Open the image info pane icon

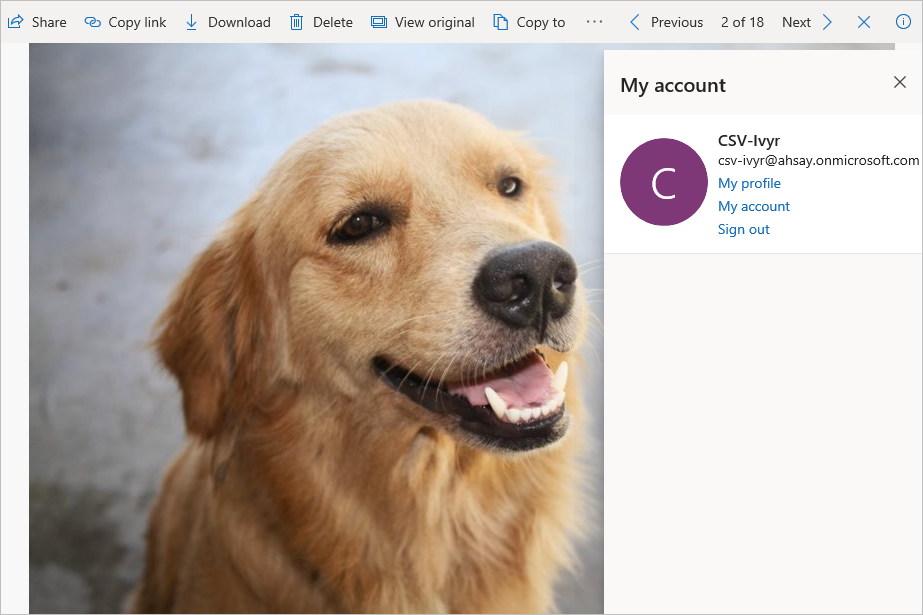coord(903,22)
